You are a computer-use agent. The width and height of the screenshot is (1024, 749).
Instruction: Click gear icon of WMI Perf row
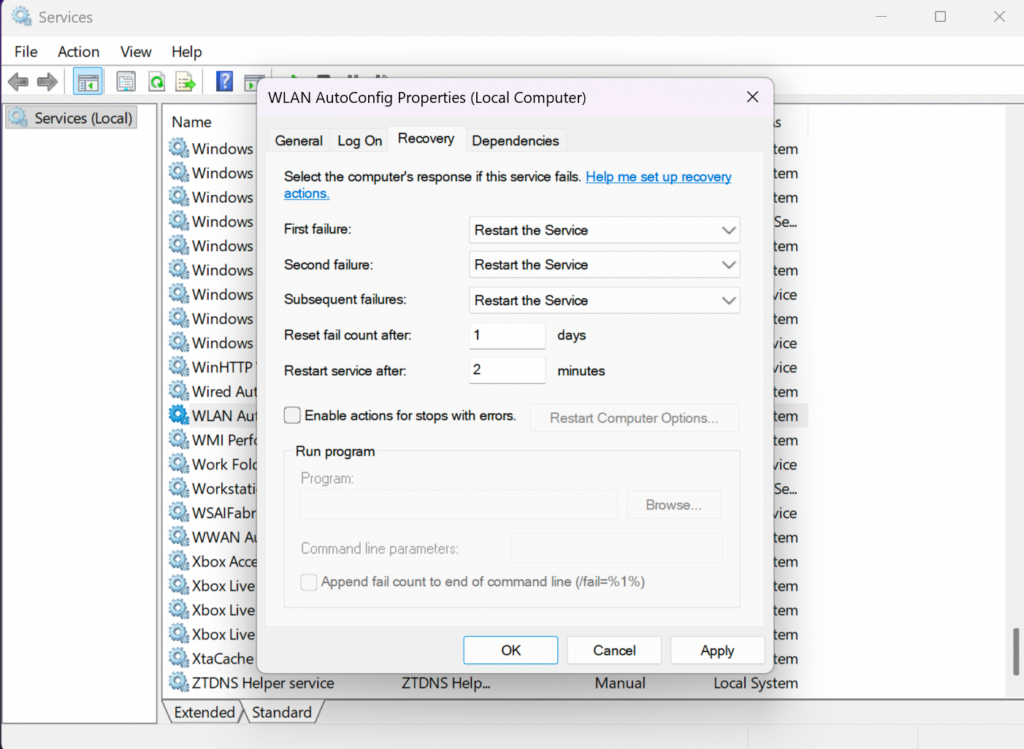click(178, 439)
